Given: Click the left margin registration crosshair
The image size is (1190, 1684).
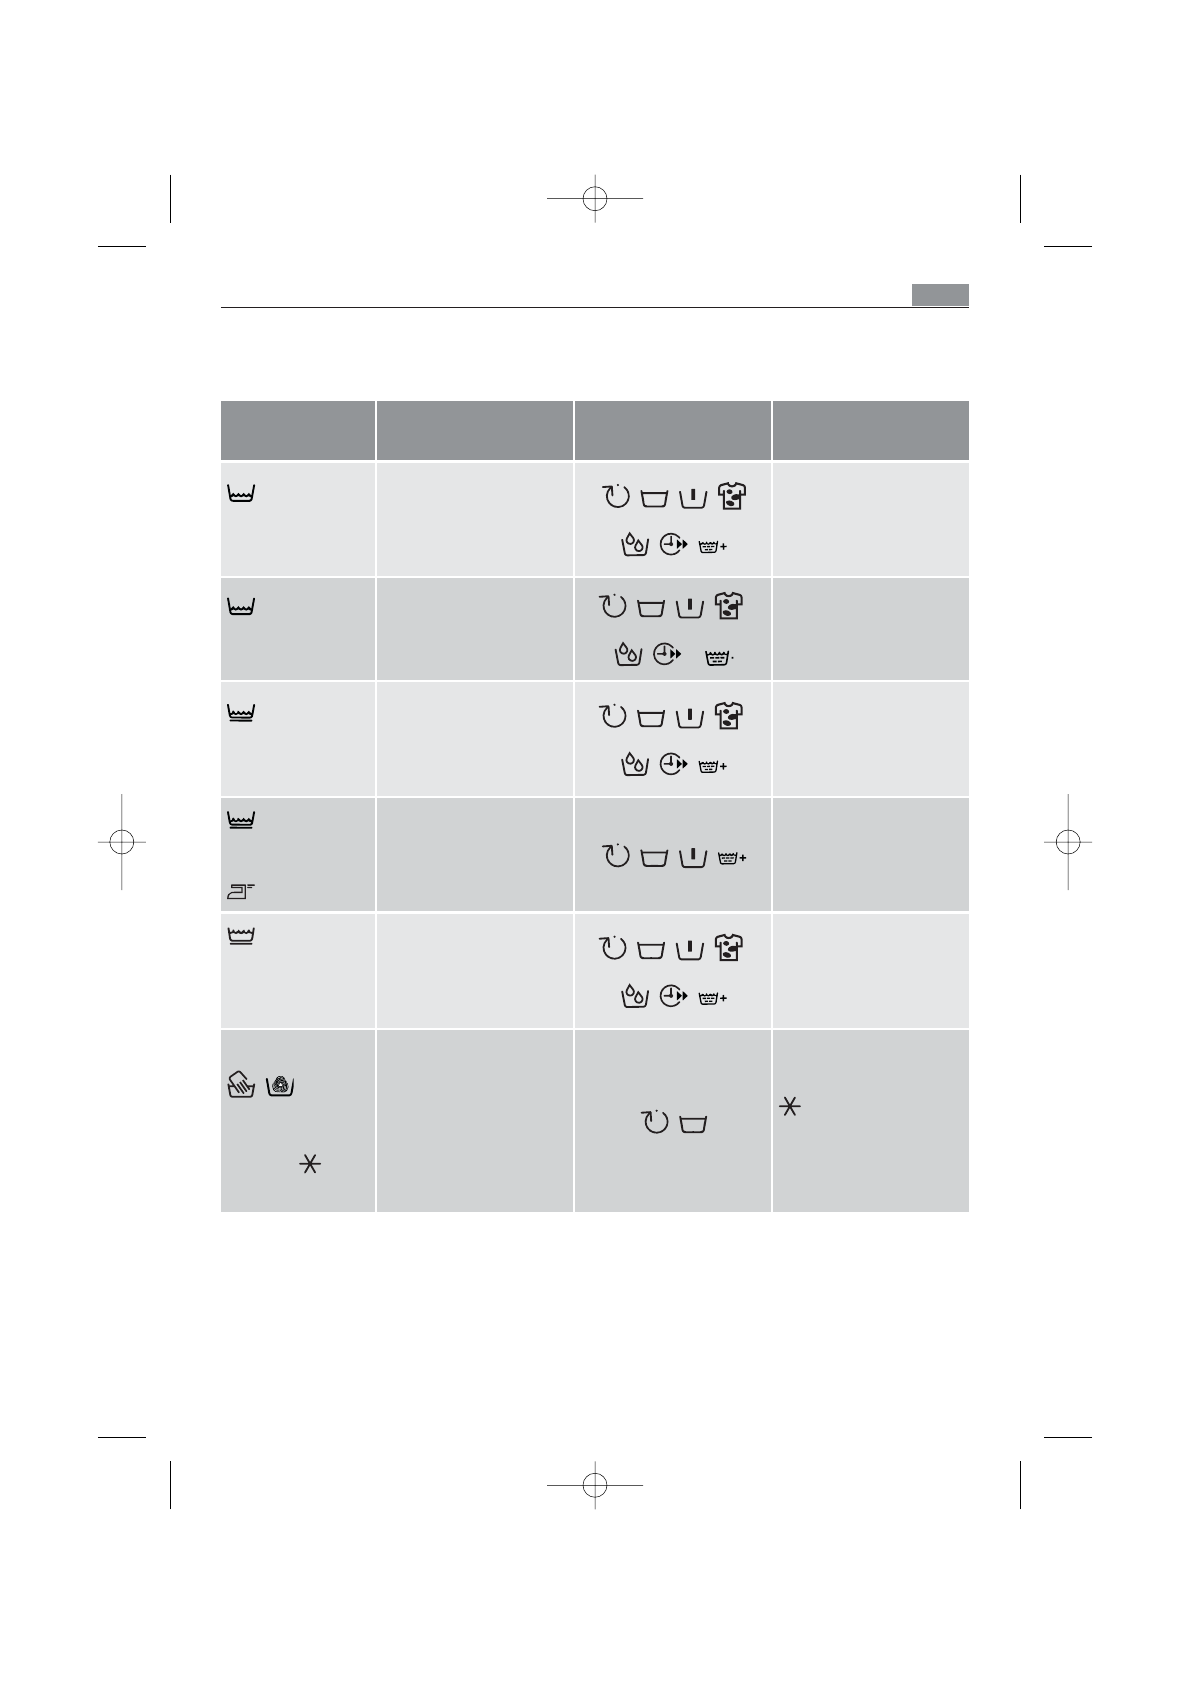Looking at the screenshot, I should 121,842.
